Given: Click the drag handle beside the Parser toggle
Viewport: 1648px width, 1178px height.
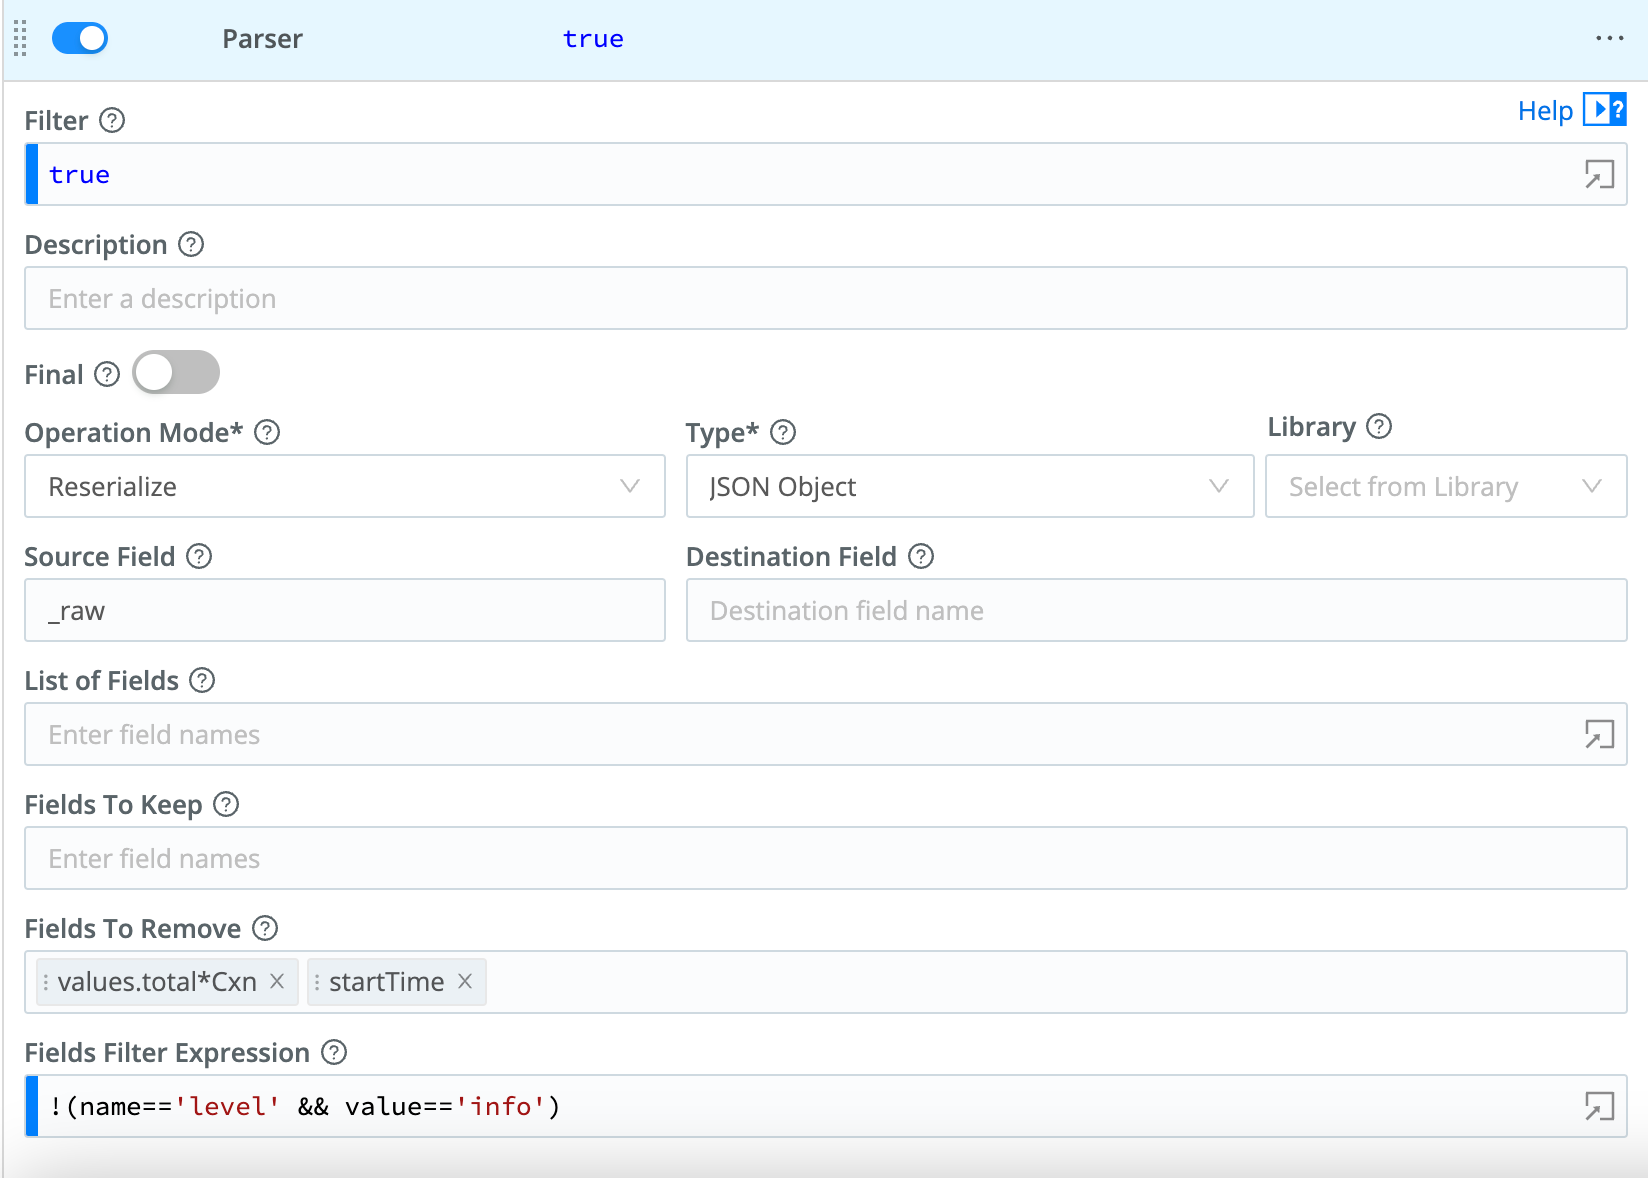Looking at the screenshot, I should [x=20, y=38].
